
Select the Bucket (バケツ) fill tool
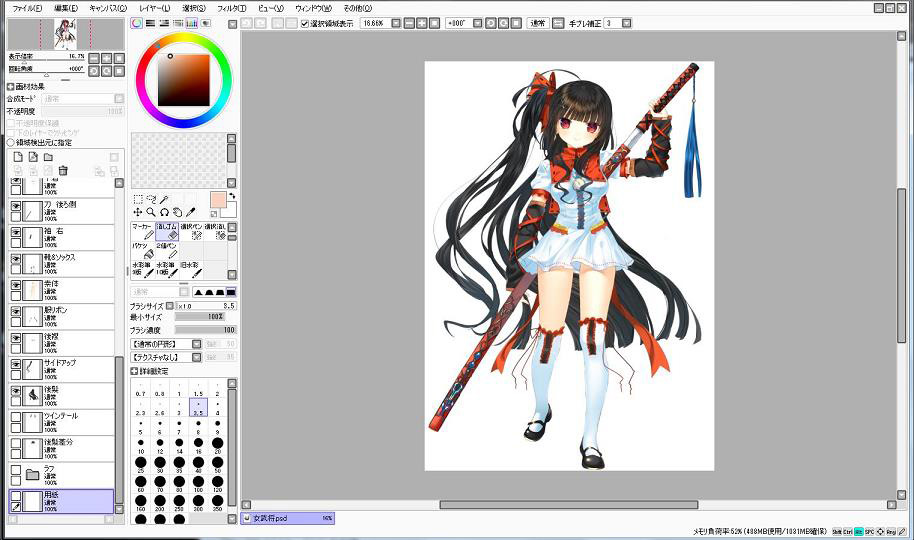(x=143, y=250)
